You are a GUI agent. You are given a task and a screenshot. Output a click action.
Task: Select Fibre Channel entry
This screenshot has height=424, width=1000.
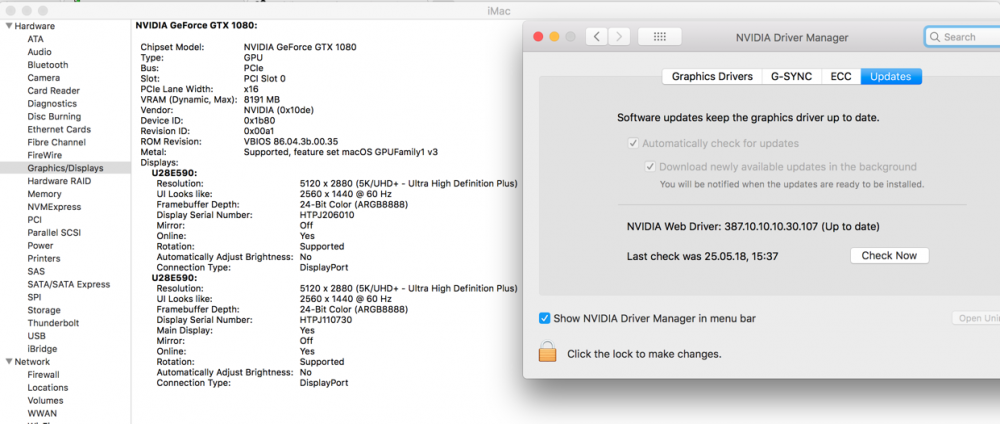click(56, 142)
